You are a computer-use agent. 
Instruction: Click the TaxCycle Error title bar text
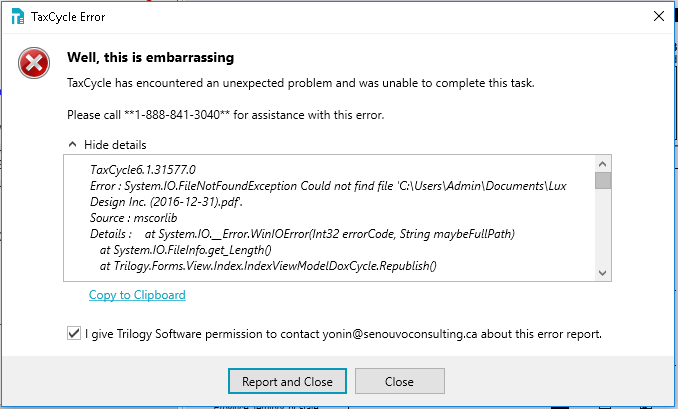(68, 17)
